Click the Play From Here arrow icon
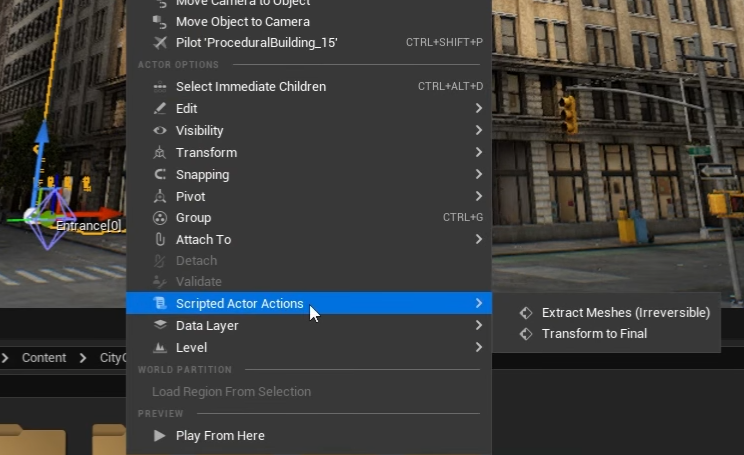 tap(159, 436)
